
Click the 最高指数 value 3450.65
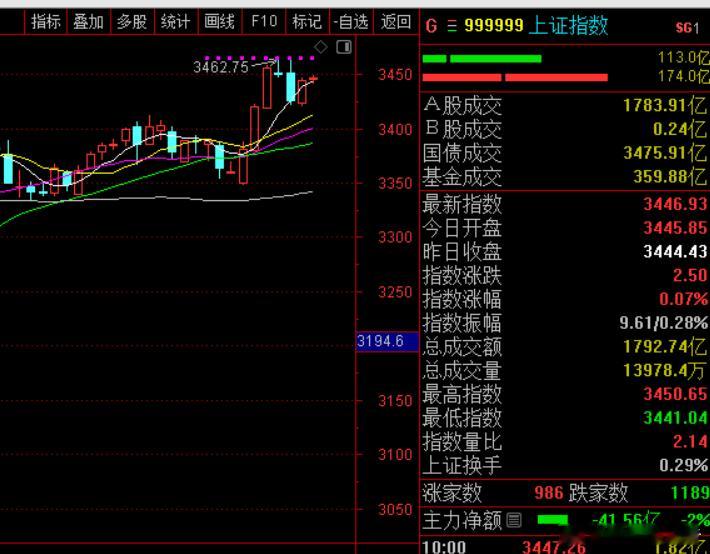pos(675,394)
